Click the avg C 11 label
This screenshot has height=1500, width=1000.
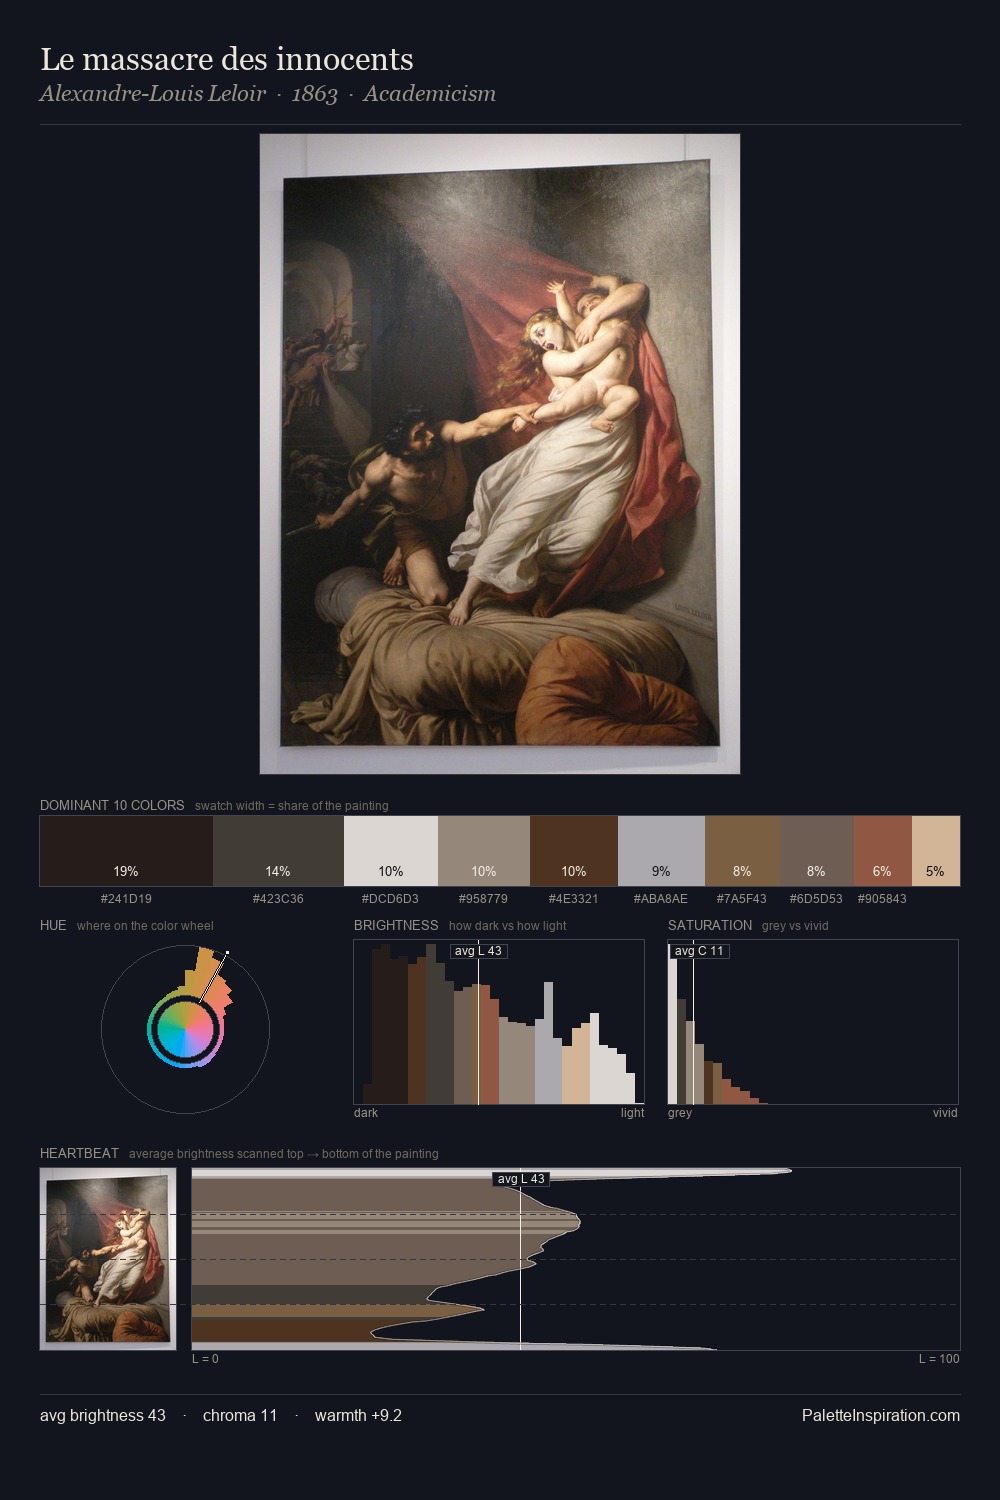pyautogui.click(x=699, y=951)
